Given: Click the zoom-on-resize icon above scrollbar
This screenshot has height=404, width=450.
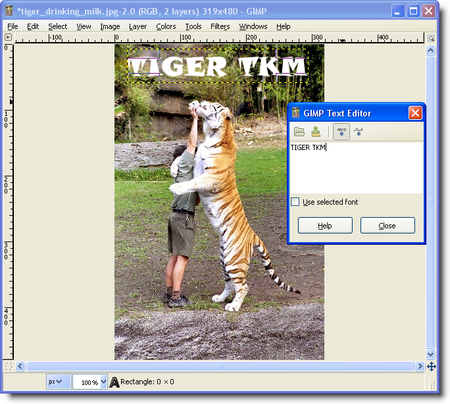Looking at the screenshot, I should coord(431,38).
